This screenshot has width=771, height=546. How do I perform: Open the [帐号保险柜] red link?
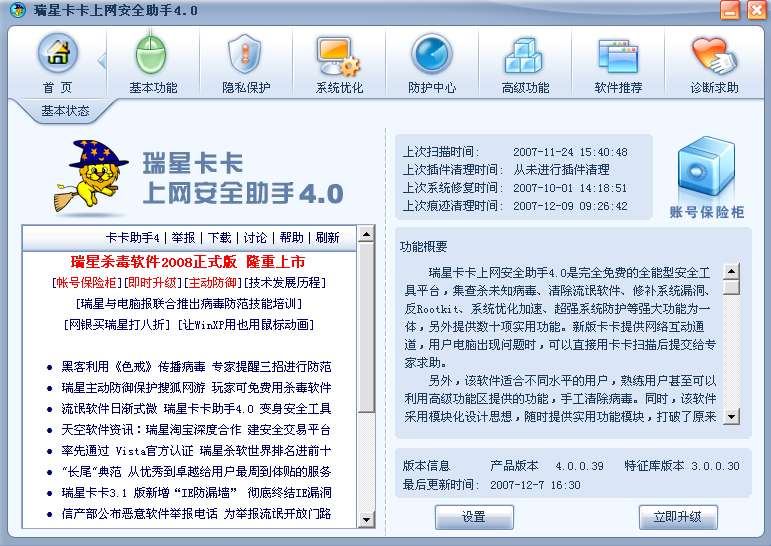[x=86, y=283]
